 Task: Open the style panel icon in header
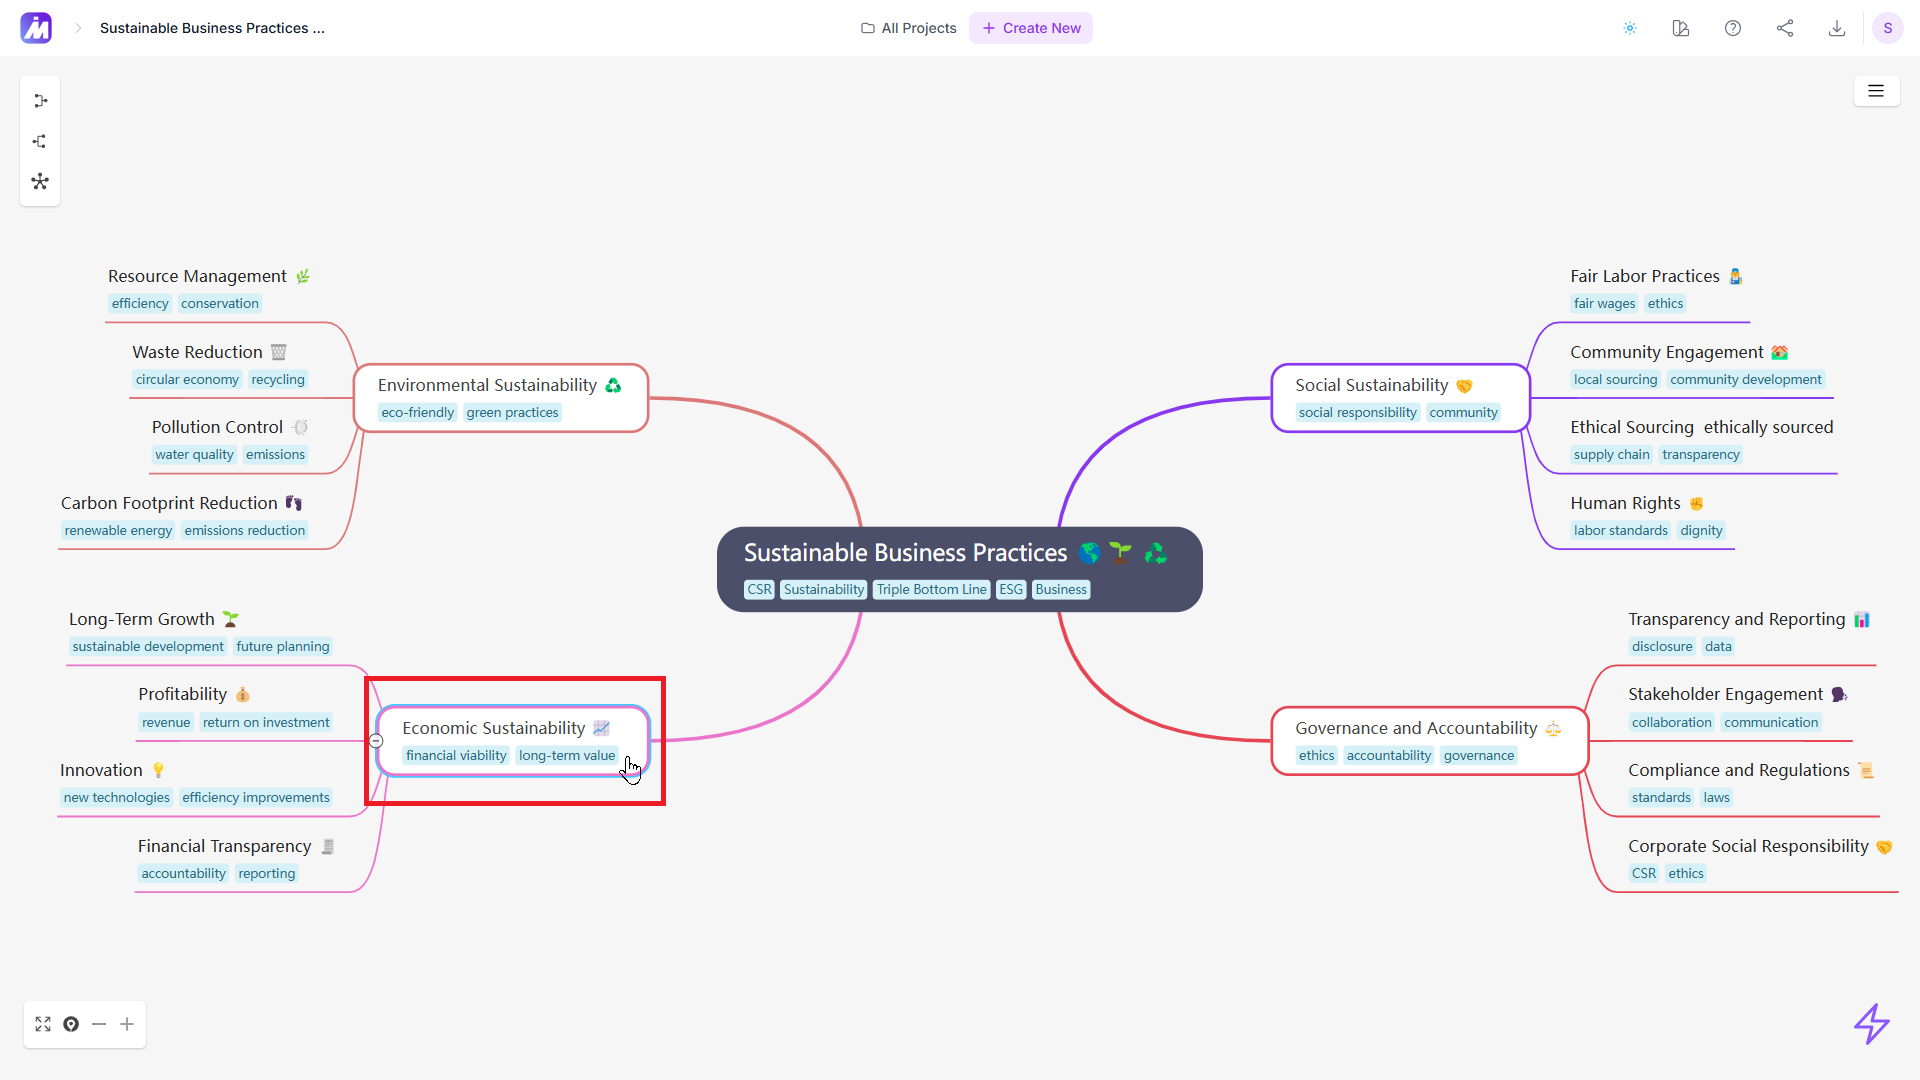point(1681,28)
